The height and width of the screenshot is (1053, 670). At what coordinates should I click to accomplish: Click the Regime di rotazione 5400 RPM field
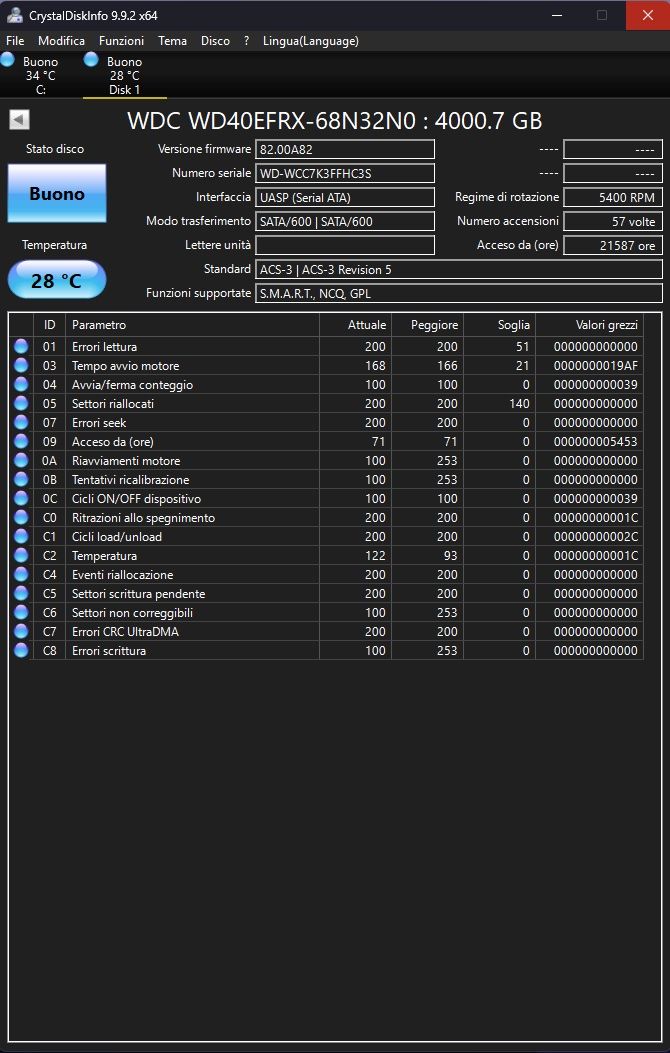click(x=613, y=197)
